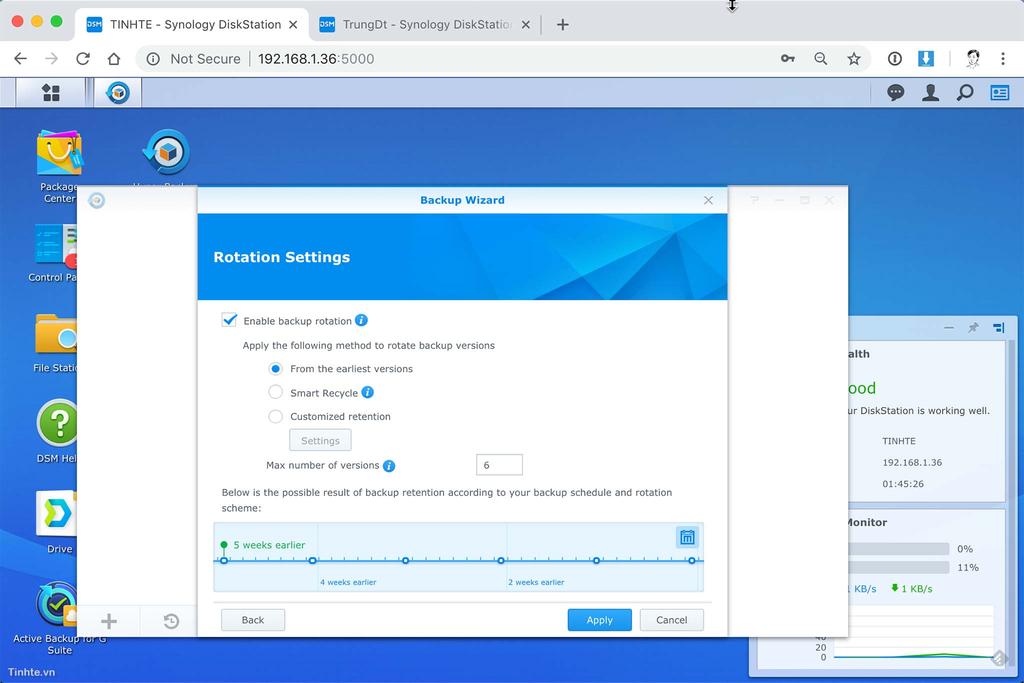Screen dimensions: 1024x683
Task: Open a new browser tab
Action: [x=562, y=25]
